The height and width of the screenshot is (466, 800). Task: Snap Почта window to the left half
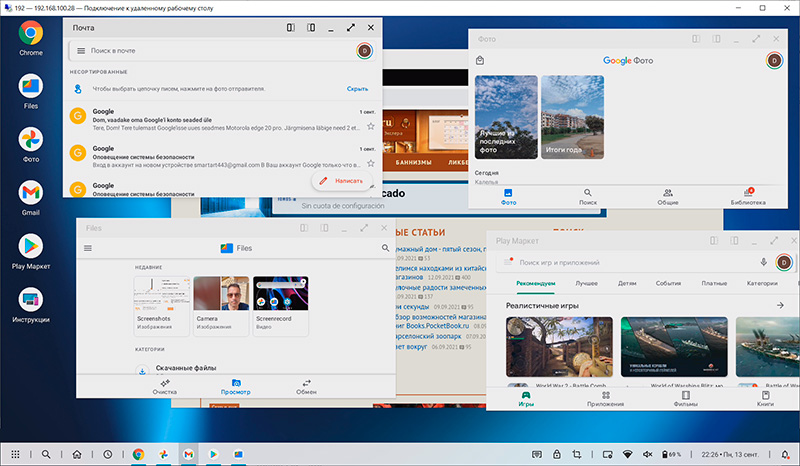coord(290,28)
